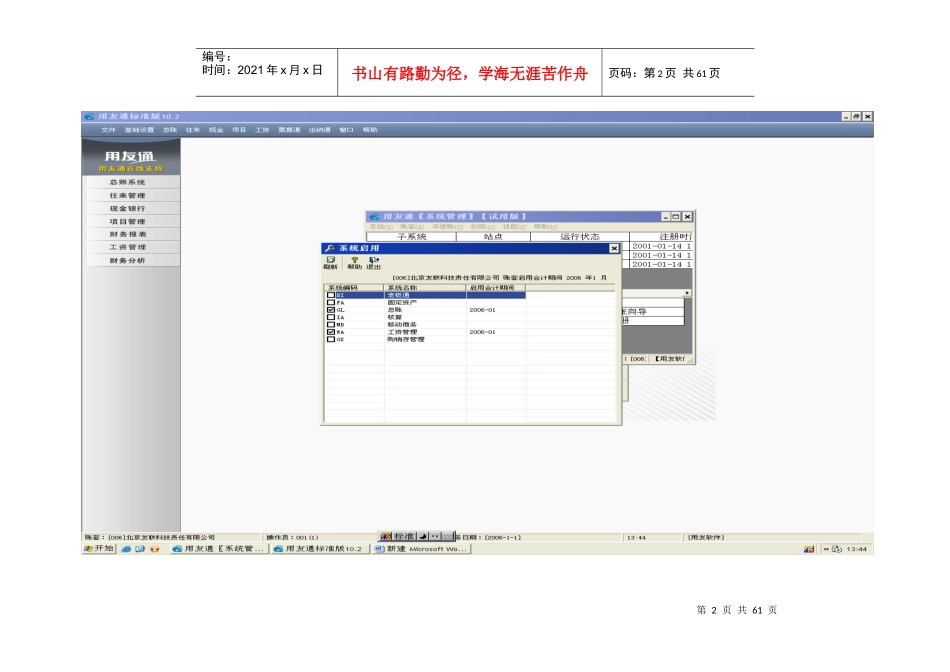Click 财务报表 in the left sidebar
Screen dimensions: 950x672
pyautogui.click(x=131, y=234)
